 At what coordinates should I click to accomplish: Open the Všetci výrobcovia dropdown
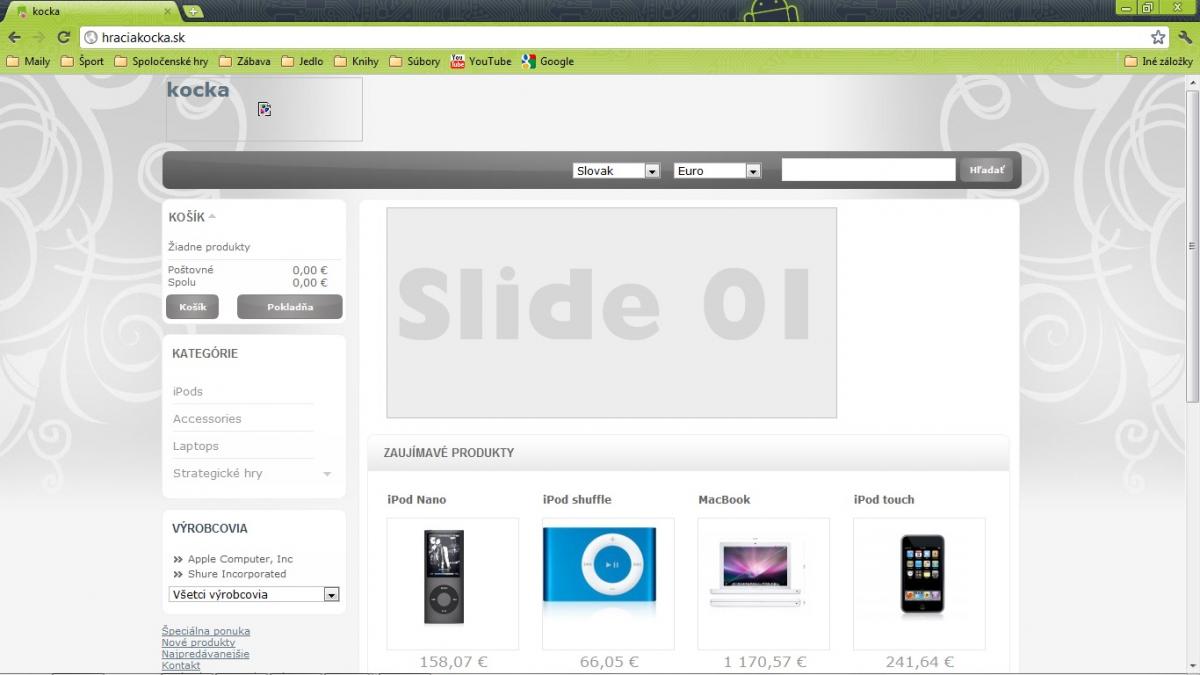coord(254,594)
